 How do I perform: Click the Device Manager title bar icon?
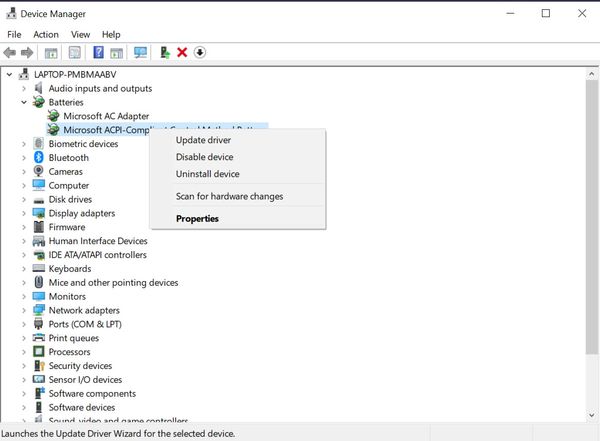(11, 13)
